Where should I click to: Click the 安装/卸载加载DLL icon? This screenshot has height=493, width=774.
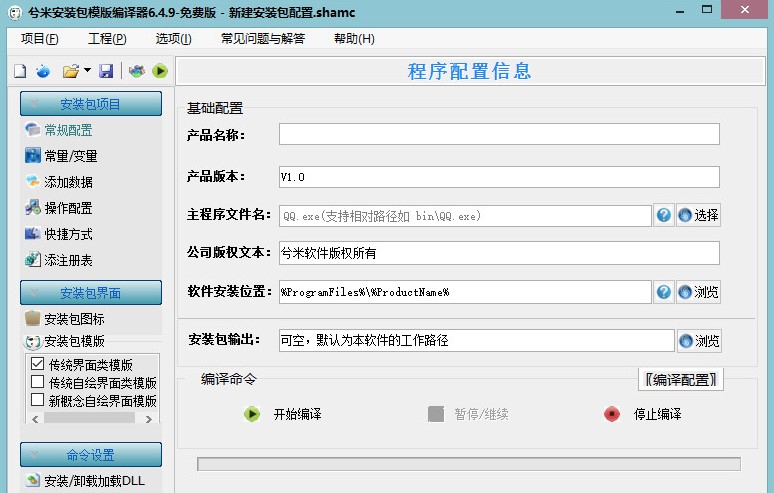[33, 480]
